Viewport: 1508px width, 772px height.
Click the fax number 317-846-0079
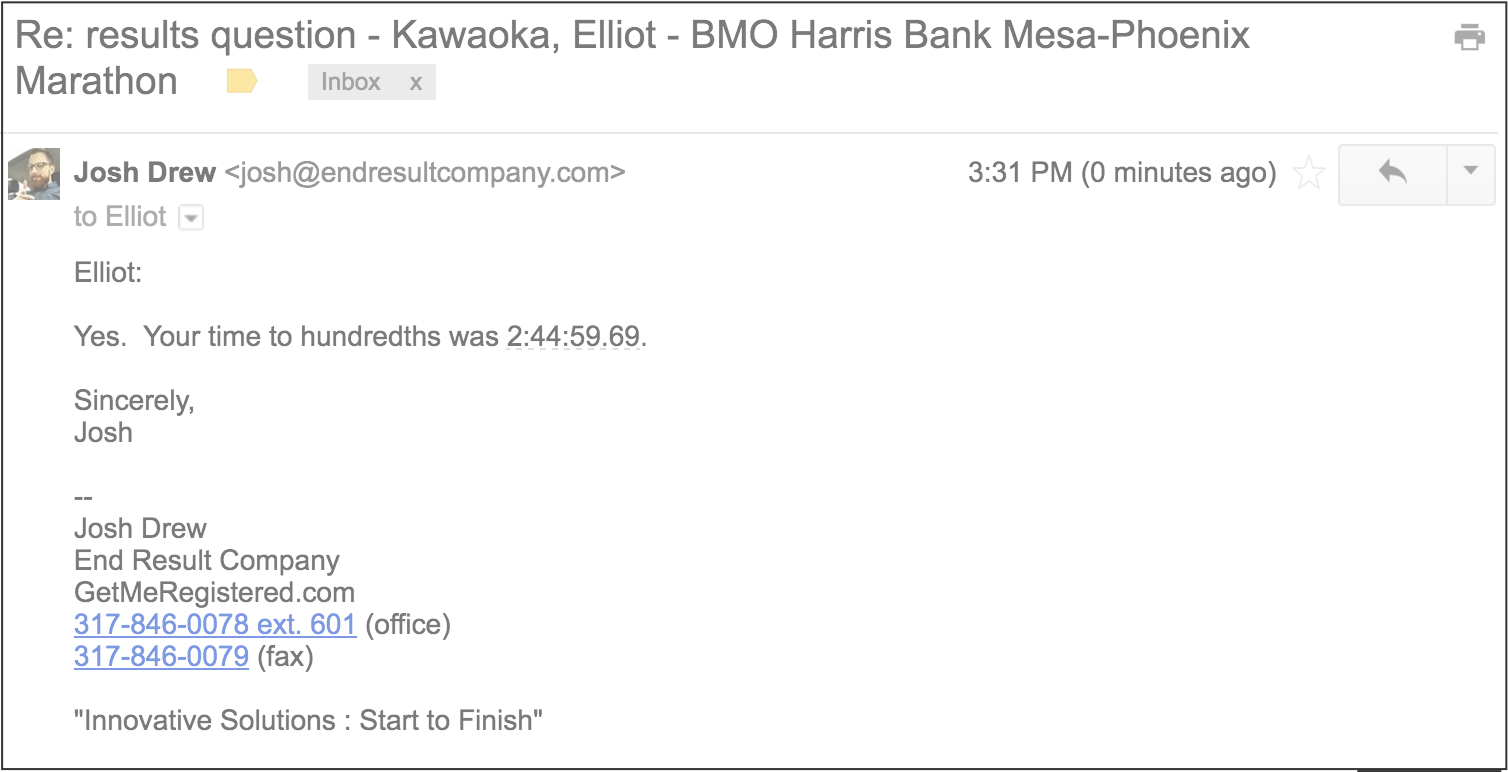161,656
